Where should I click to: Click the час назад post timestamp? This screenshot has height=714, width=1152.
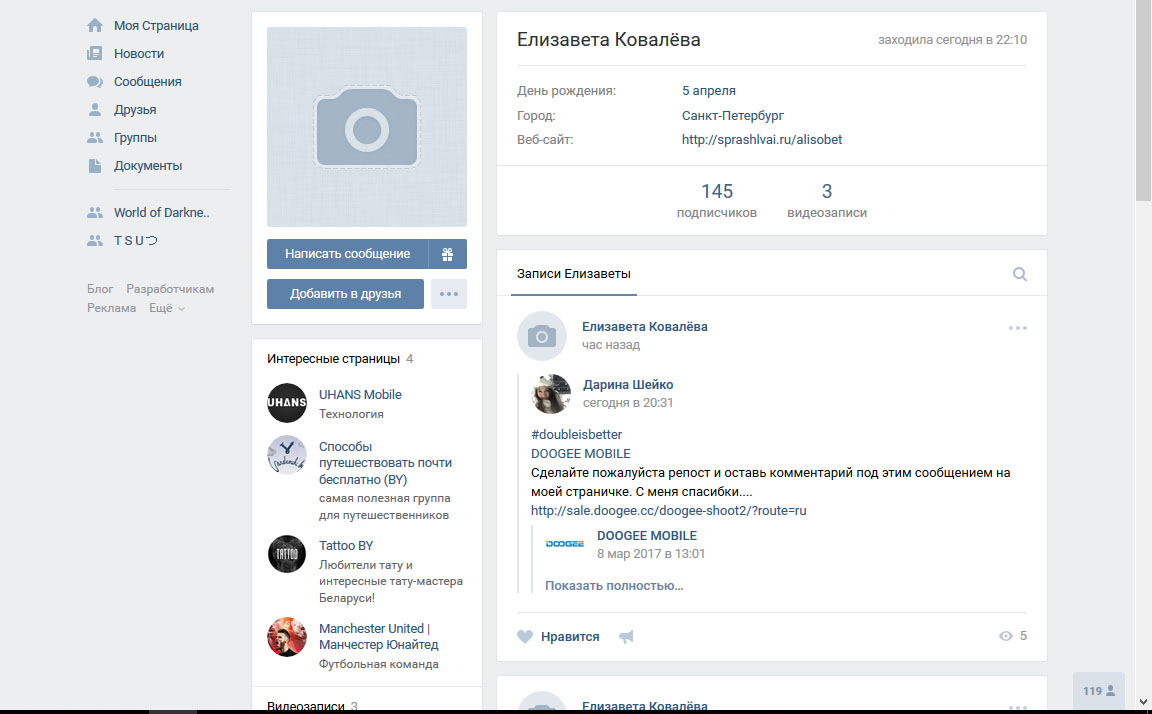point(611,345)
